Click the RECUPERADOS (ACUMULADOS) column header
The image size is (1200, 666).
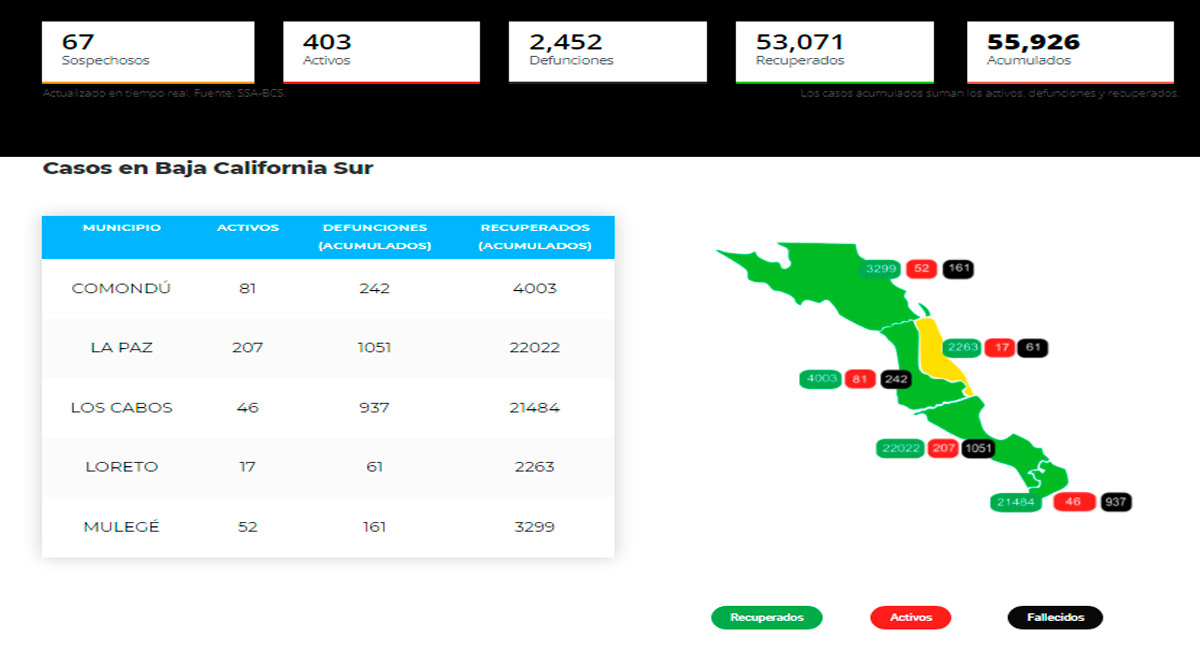pos(534,237)
